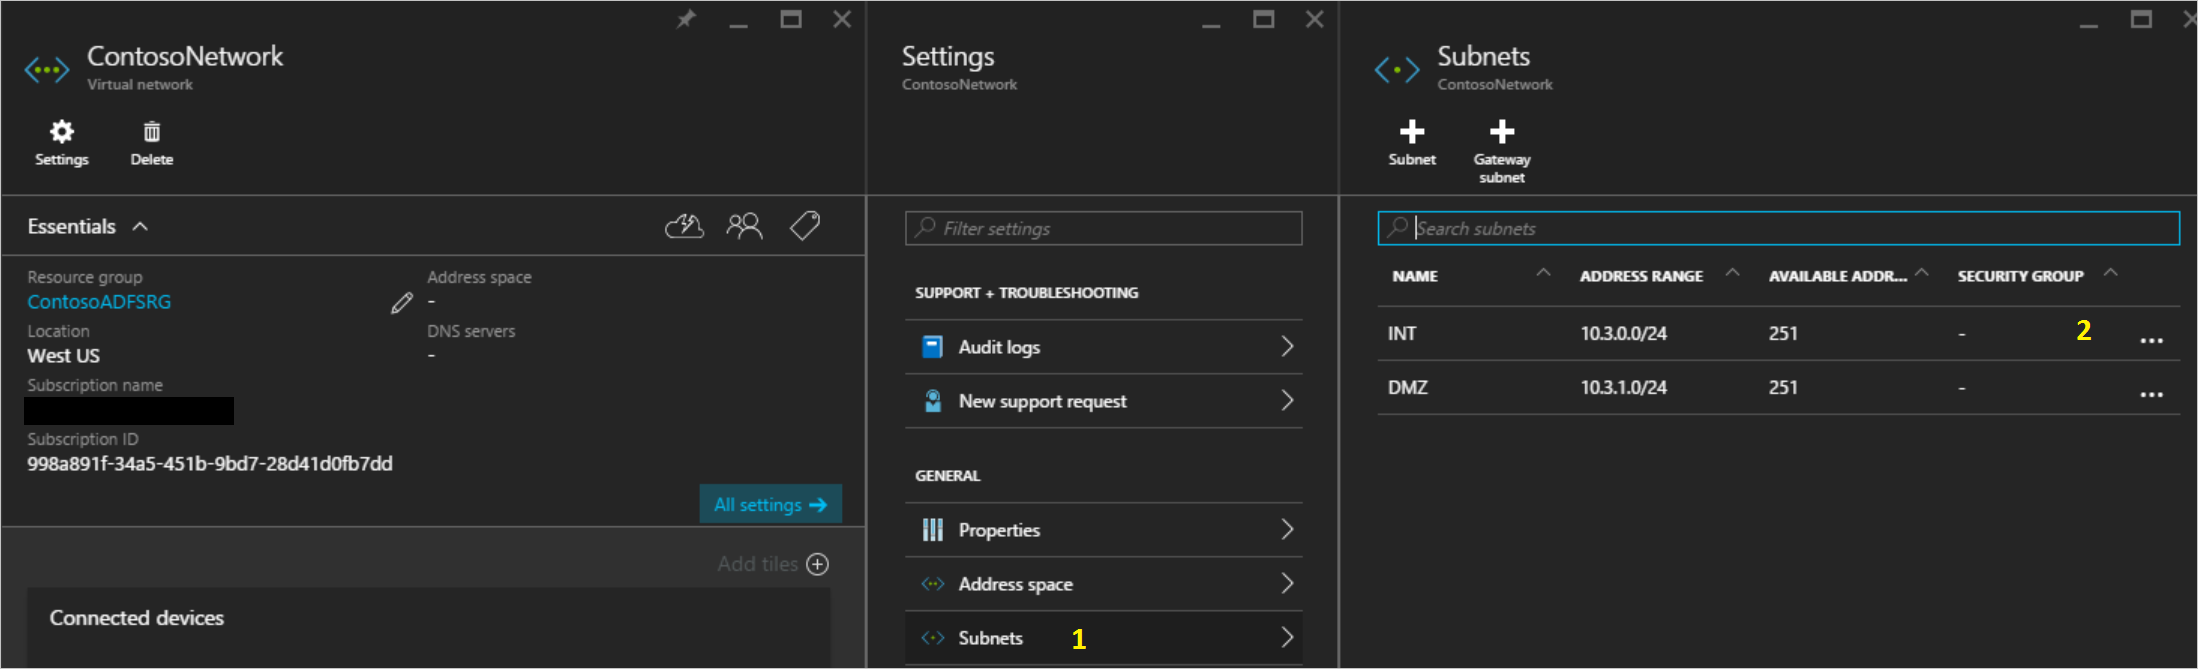Open Address space settings item
The height and width of the screenshot is (669, 2198).
pyautogui.click(x=1104, y=584)
